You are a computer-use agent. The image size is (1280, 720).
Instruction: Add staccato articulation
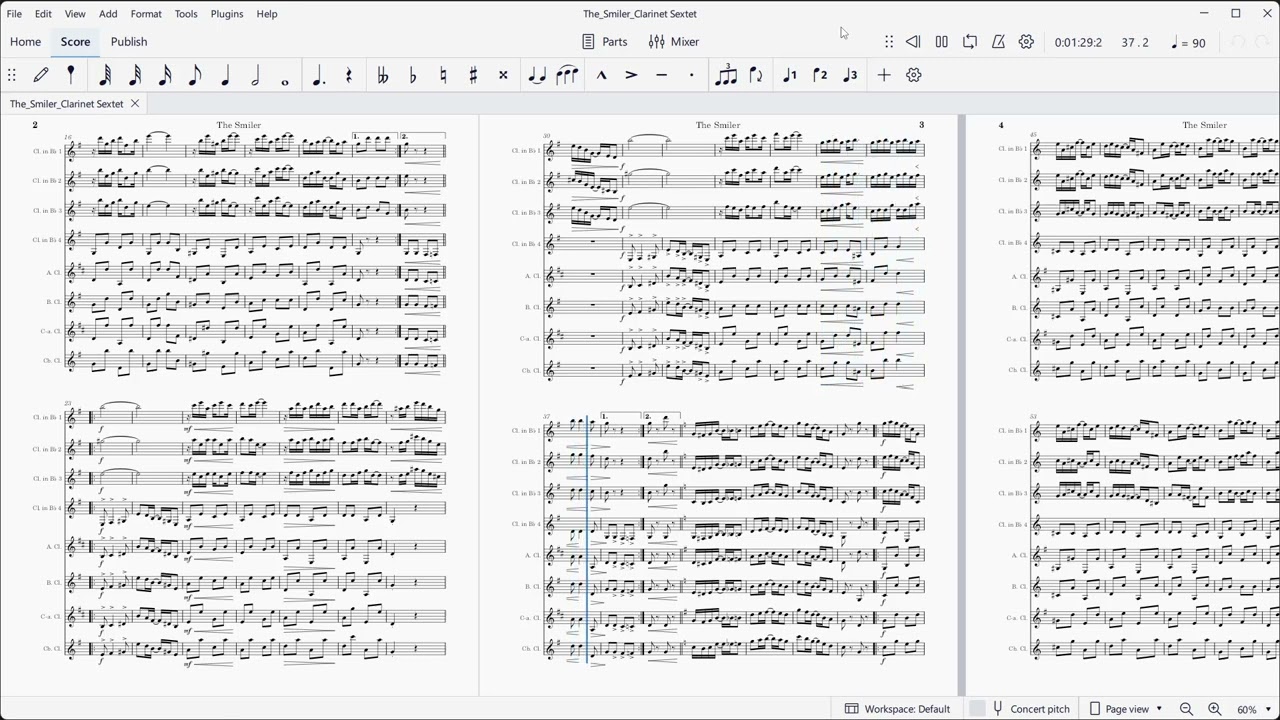[x=691, y=75]
